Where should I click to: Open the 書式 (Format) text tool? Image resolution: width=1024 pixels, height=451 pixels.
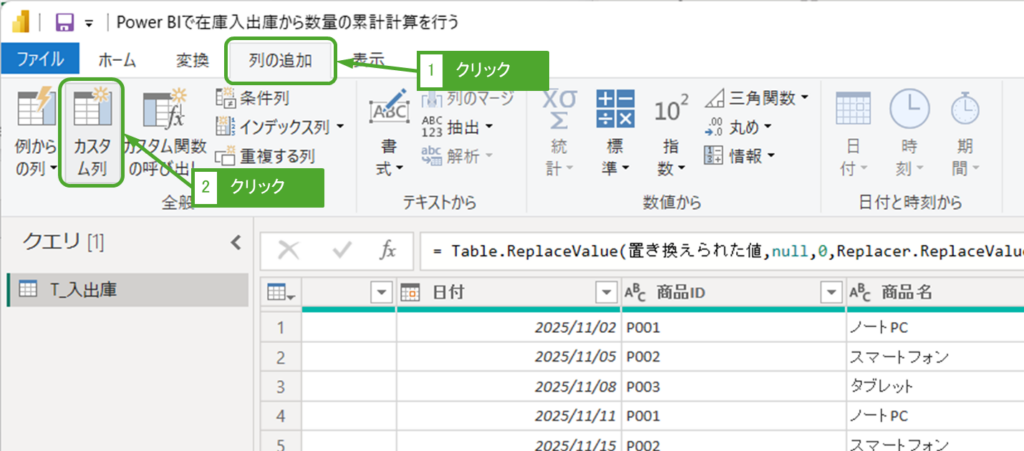click(389, 112)
